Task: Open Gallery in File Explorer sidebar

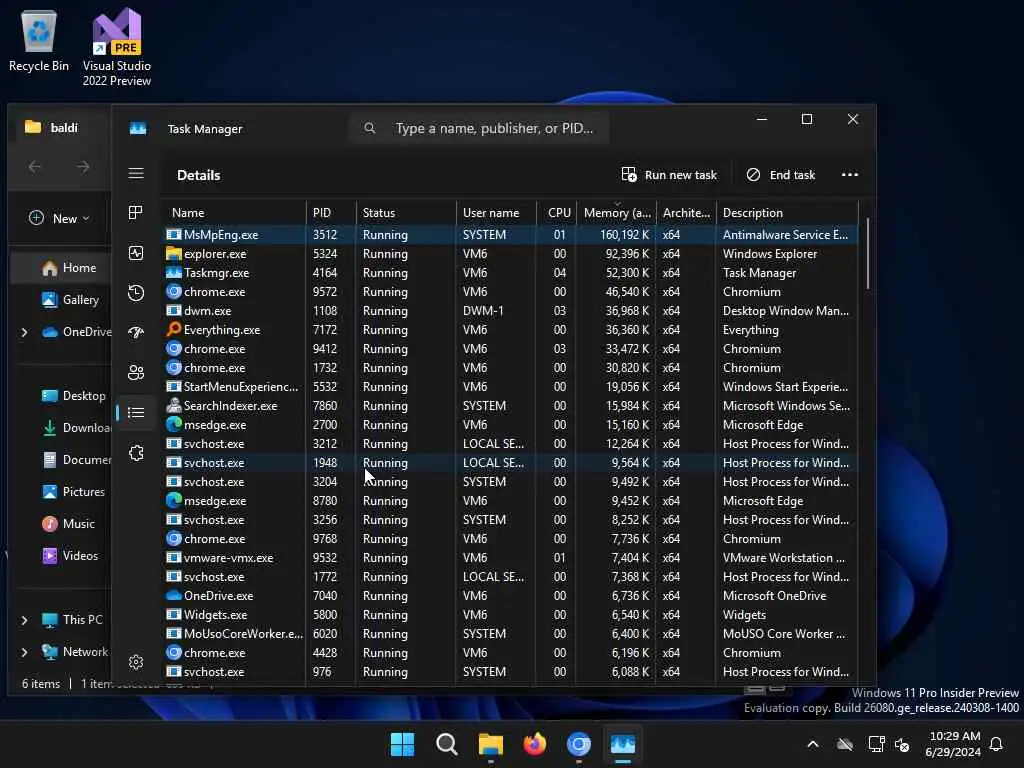Action: pyautogui.click(x=69, y=300)
